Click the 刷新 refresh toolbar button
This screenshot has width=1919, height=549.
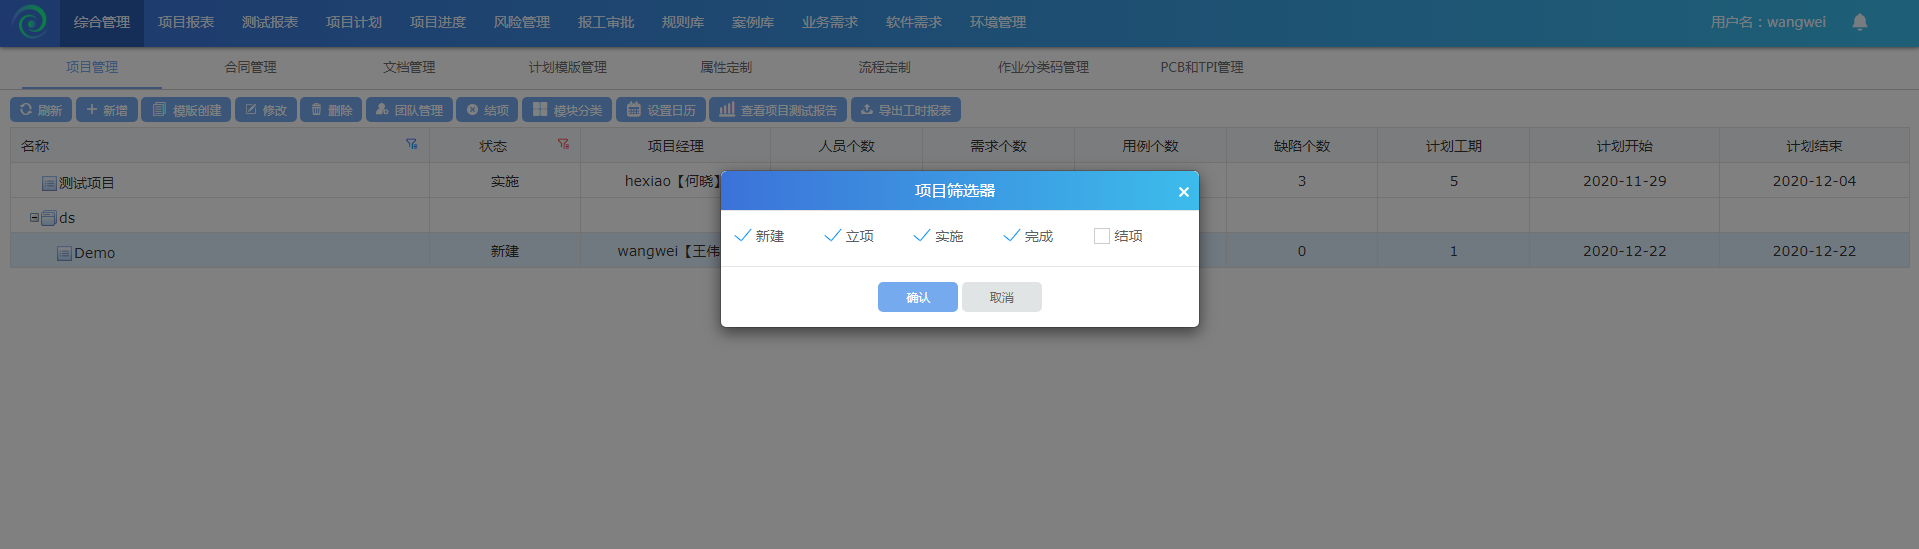(41, 110)
